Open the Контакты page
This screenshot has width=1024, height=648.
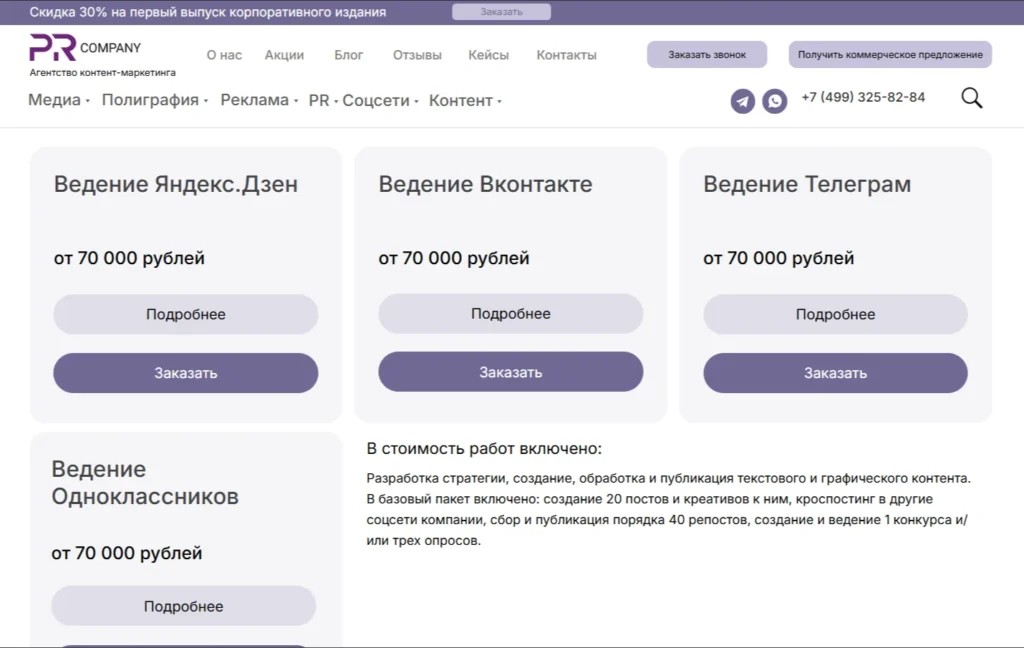pyautogui.click(x=566, y=55)
